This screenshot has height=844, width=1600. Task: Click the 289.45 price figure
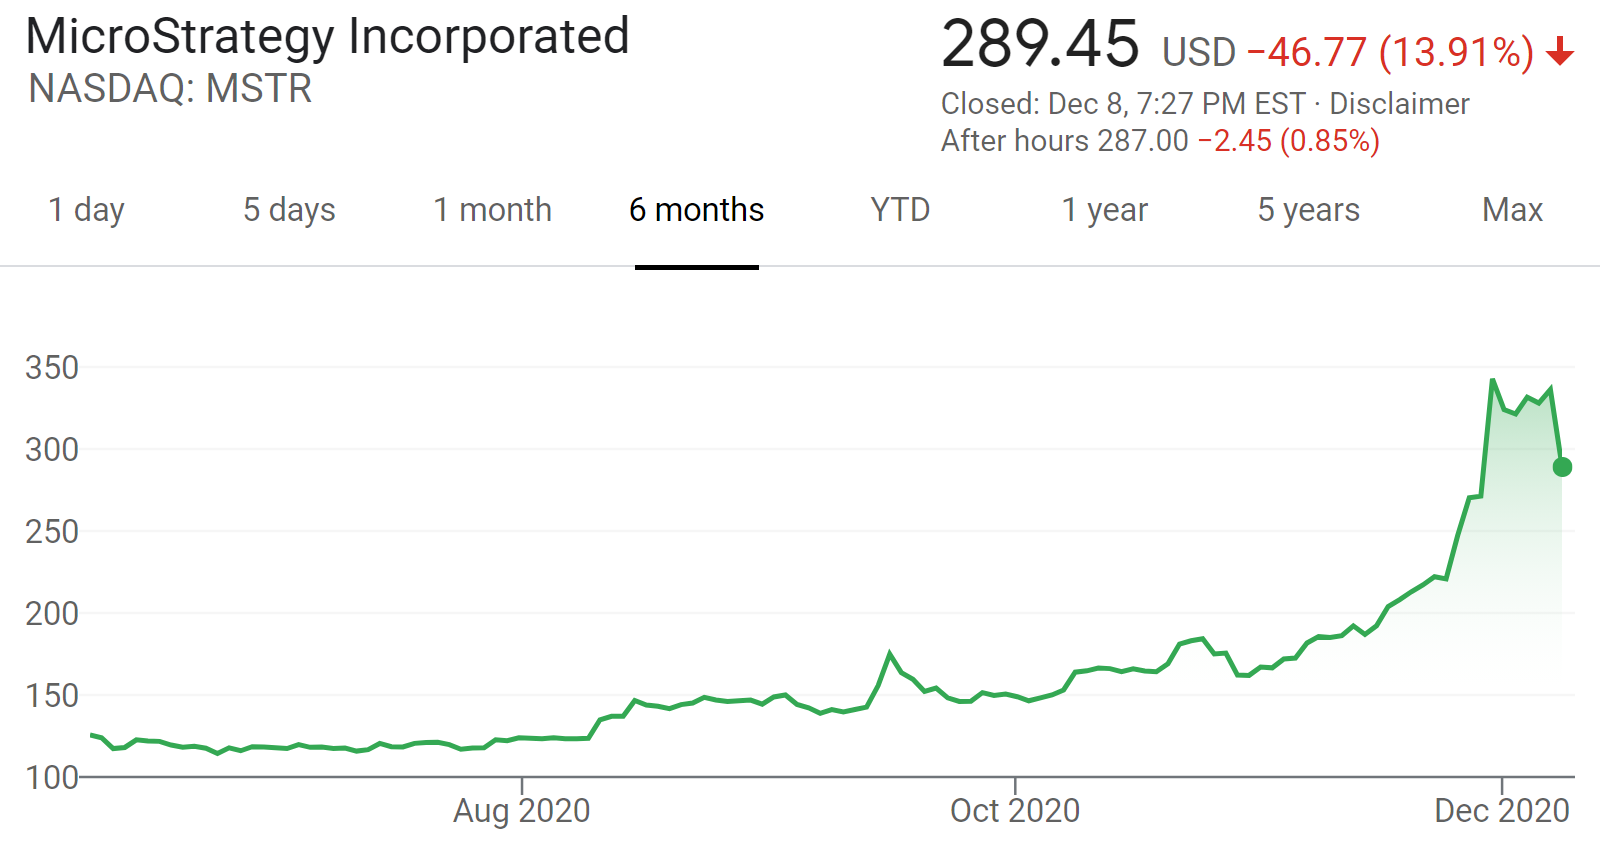click(x=1040, y=45)
